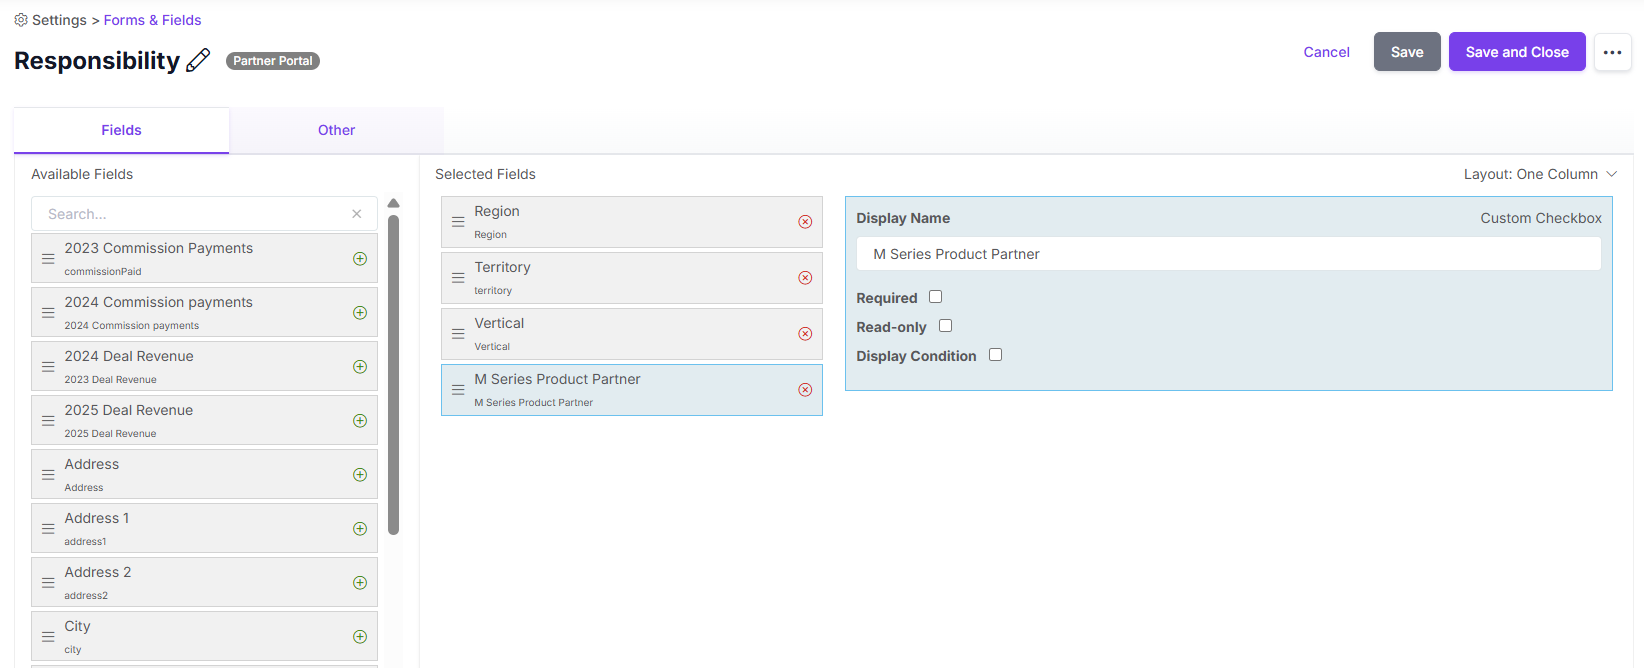The width and height of the screenshot is (1644, 668).
Task: Enable the Required checkbox
Action: pos(936,297)
